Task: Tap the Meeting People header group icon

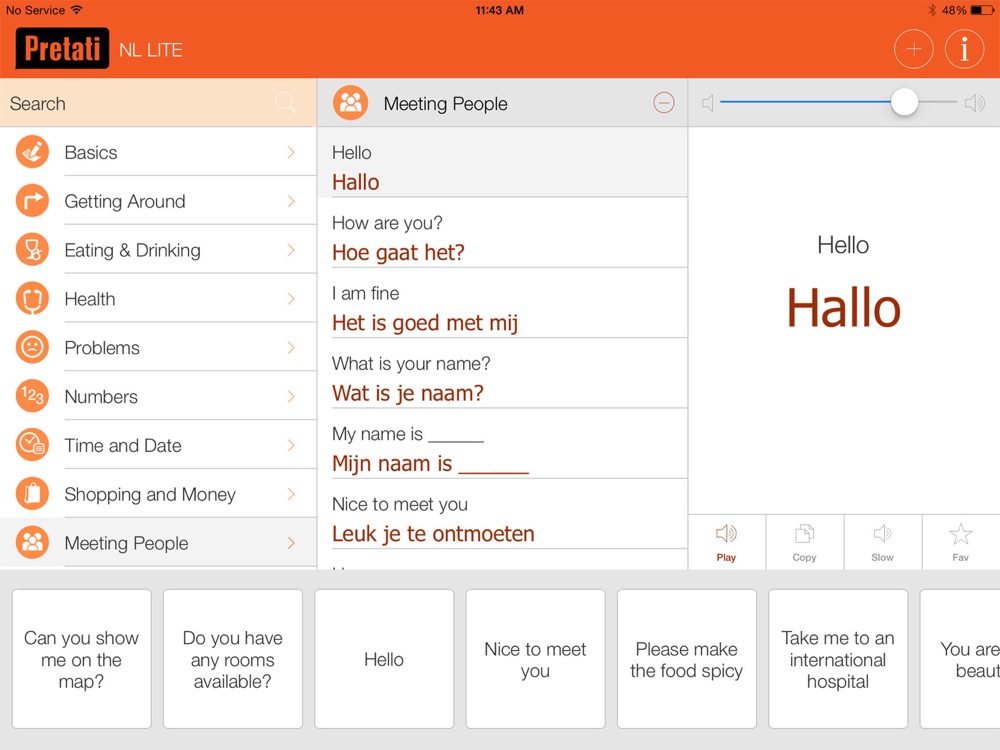Action: coord(350,103)
